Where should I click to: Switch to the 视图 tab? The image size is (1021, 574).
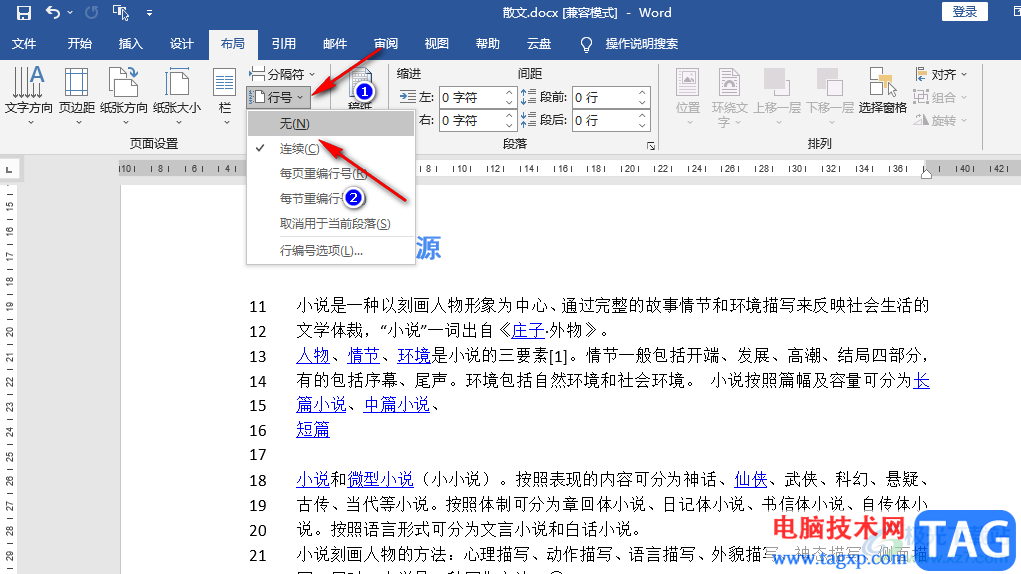(437, 44)
